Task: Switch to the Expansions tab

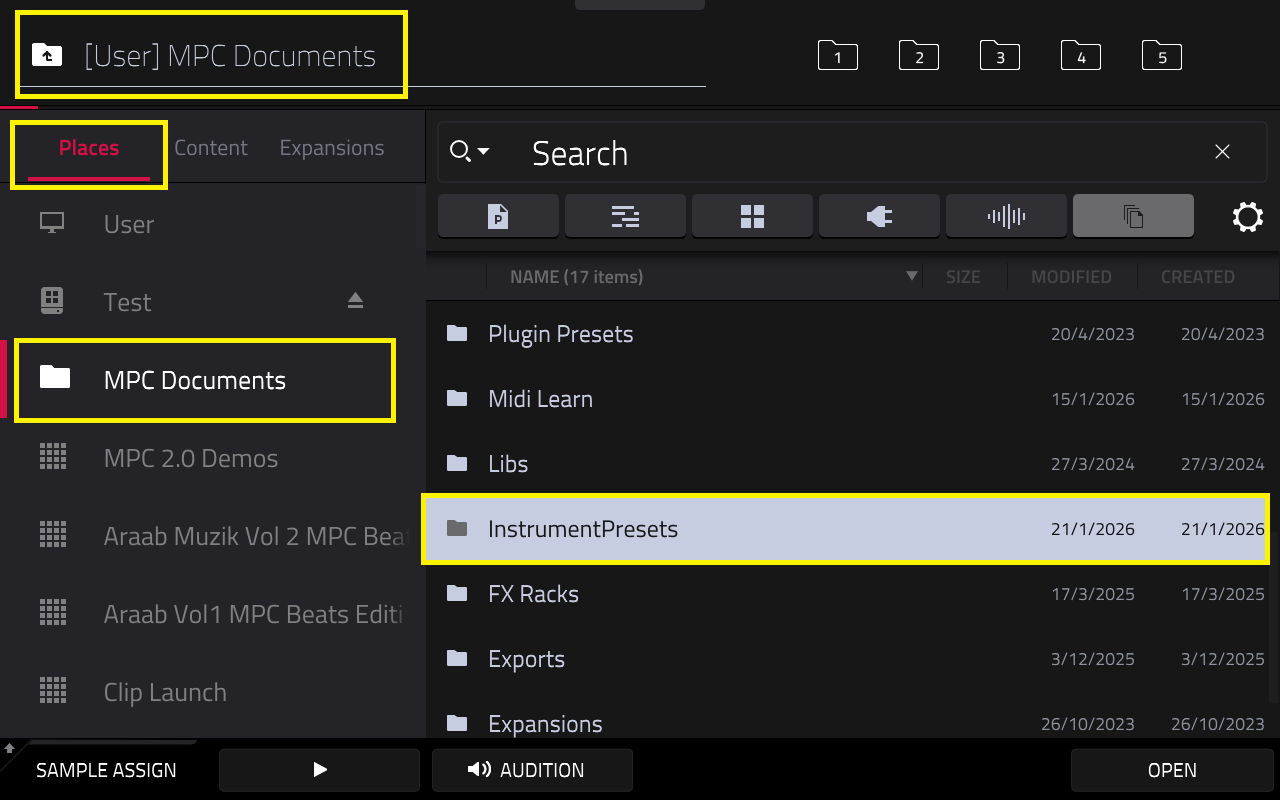Action: [x=332, y=148]
